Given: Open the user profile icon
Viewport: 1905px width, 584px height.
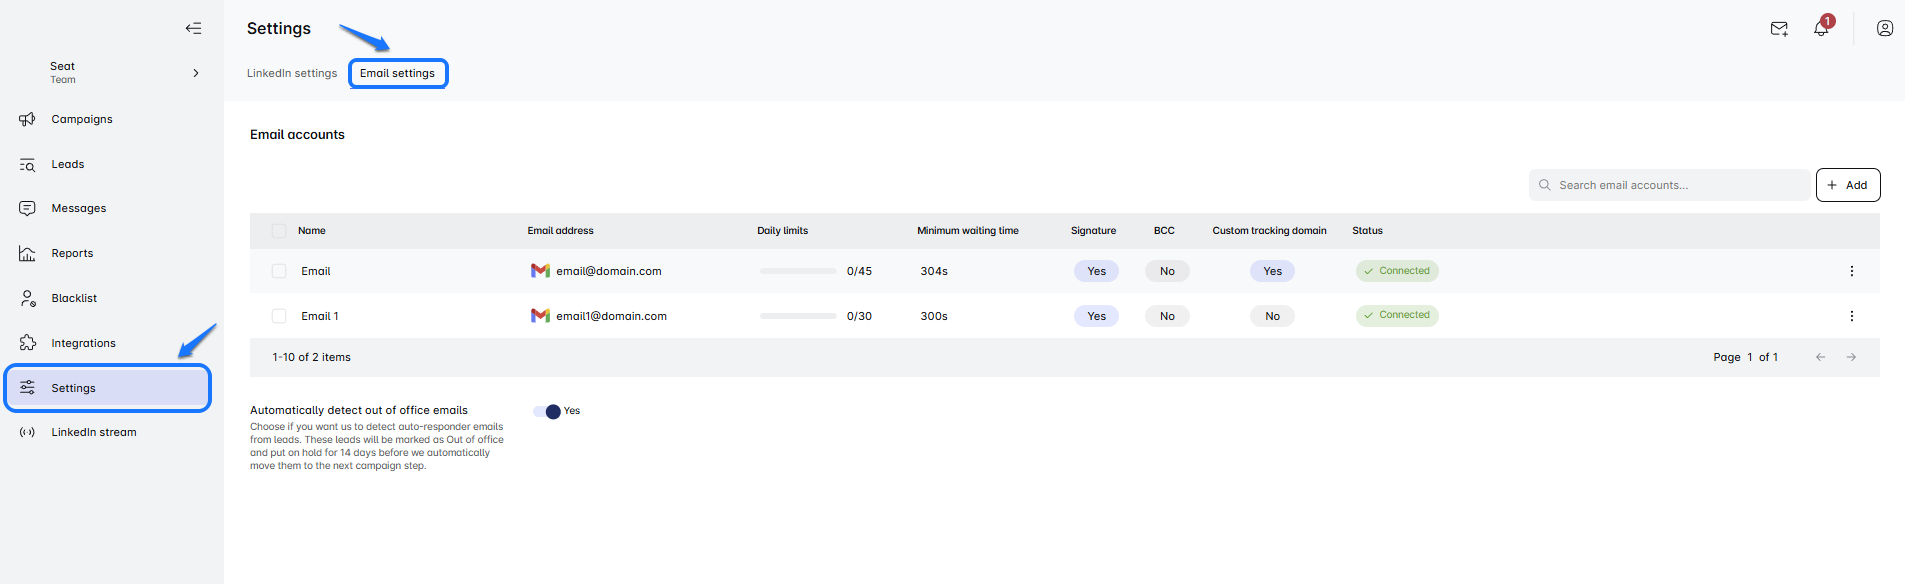Looking at the screenshot, I should pyautogui.click(x=1884, y=28).
